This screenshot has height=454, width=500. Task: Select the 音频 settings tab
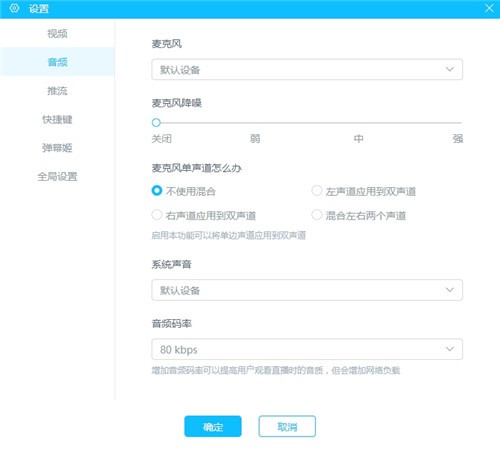tap(57, 62)
